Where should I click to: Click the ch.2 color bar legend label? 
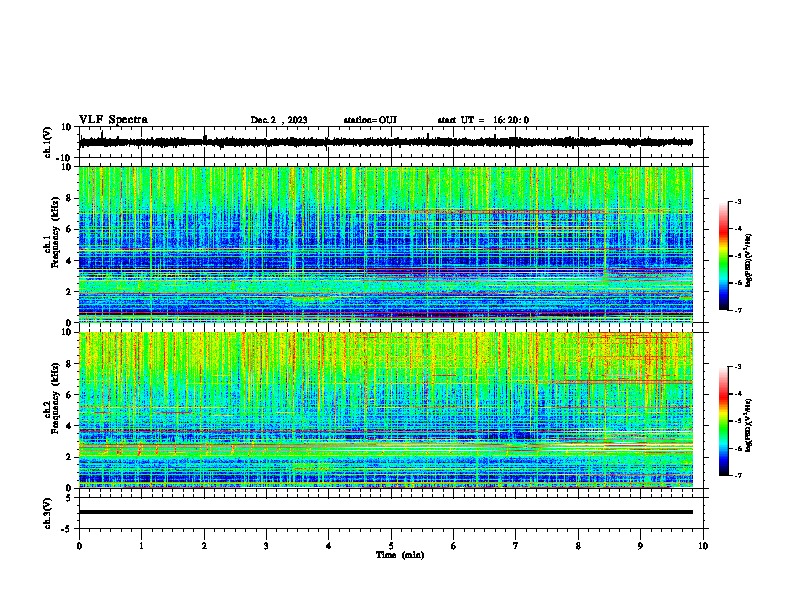[x=749, y=424]
